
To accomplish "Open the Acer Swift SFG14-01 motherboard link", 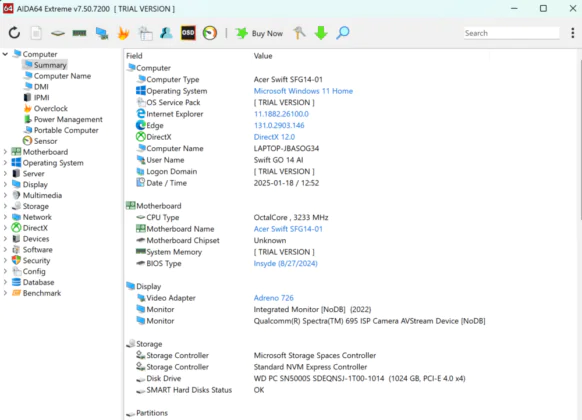I will pyautogui.click(x=288, y=229).
